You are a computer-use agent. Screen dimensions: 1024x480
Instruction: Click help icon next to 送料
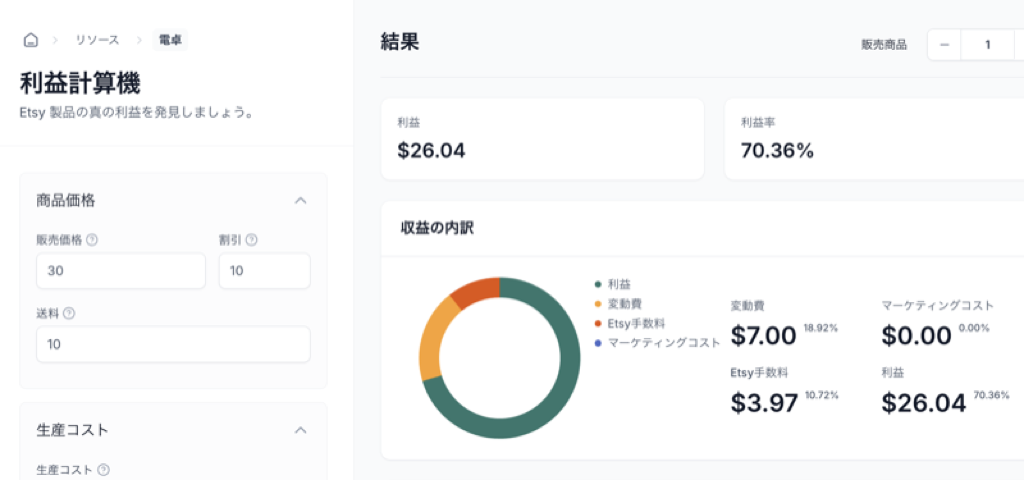pos(70,313)
